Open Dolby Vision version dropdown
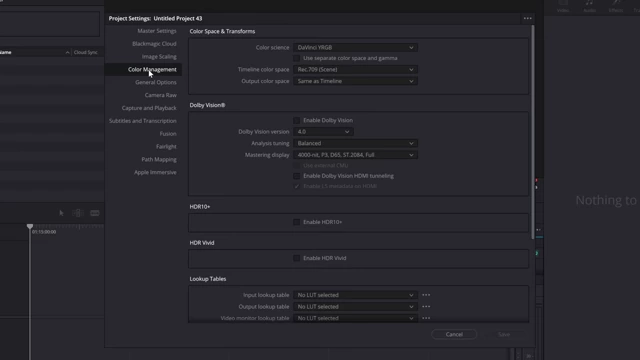 (x=323, y=132)
